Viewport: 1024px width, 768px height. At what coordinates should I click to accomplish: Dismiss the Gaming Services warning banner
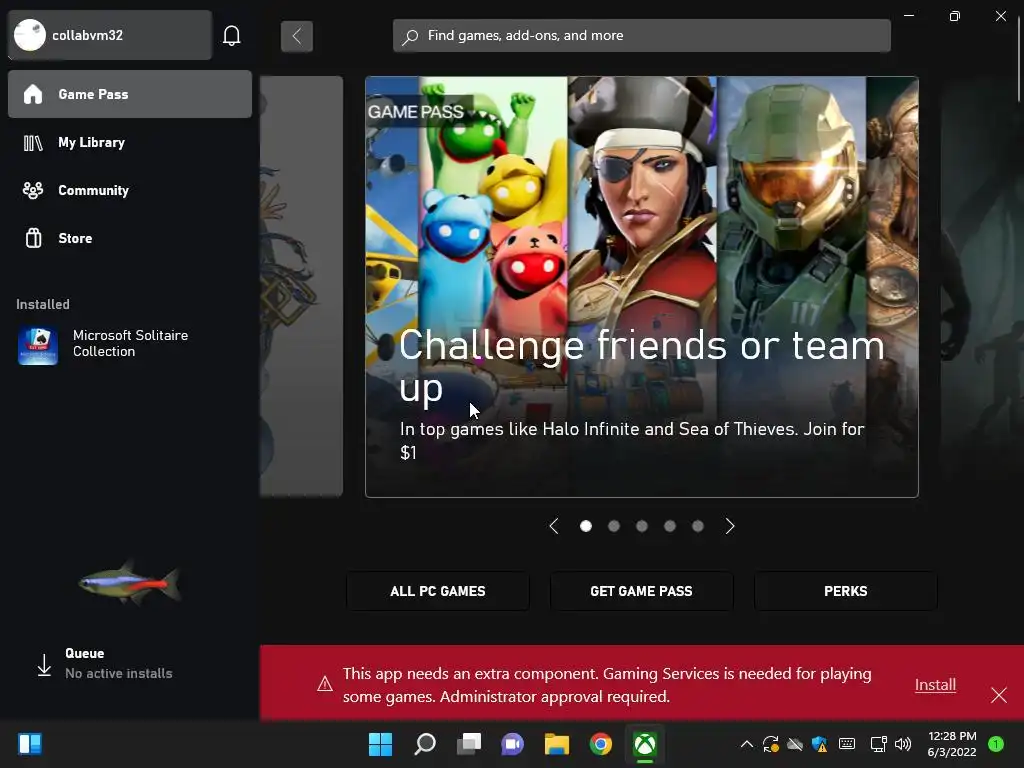999,695
